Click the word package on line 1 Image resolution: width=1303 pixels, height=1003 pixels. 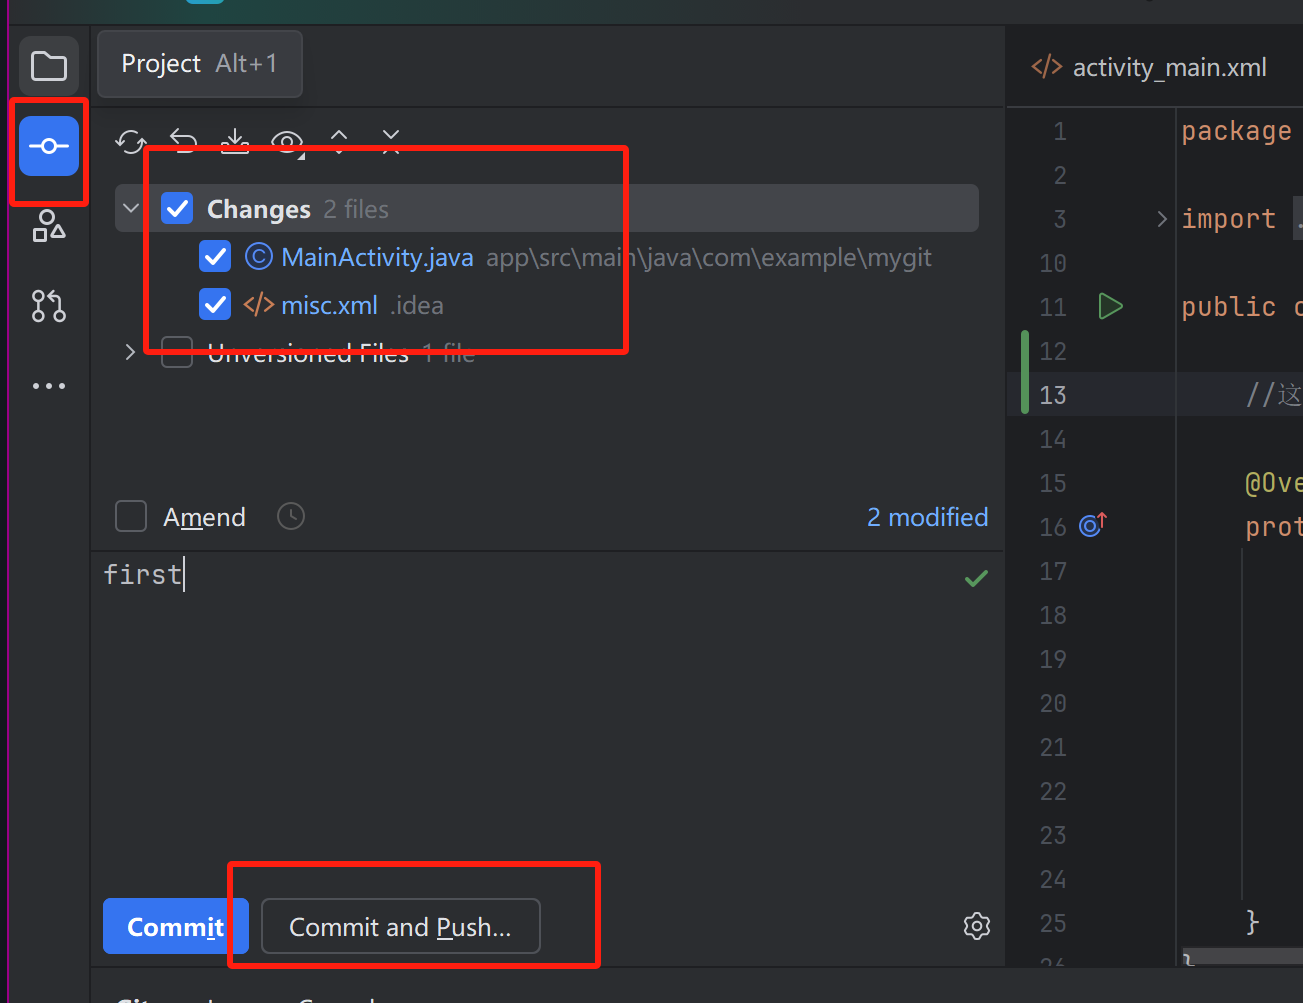point(1236,131)
